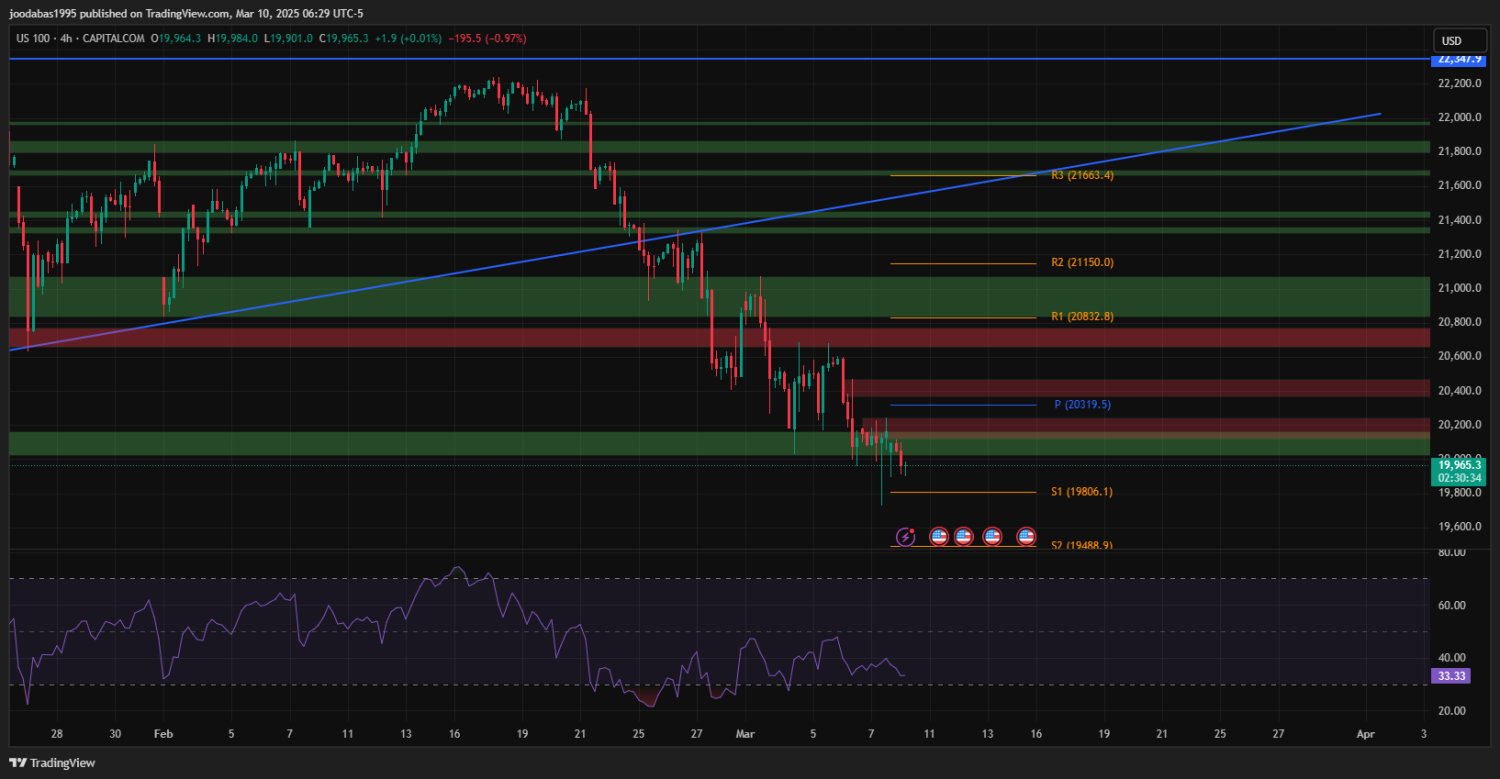The width and height of the screenshot is (1500, 779).
Task: Select the S2 (19488.9) pivot label
Action: [x=1082, y=545]
